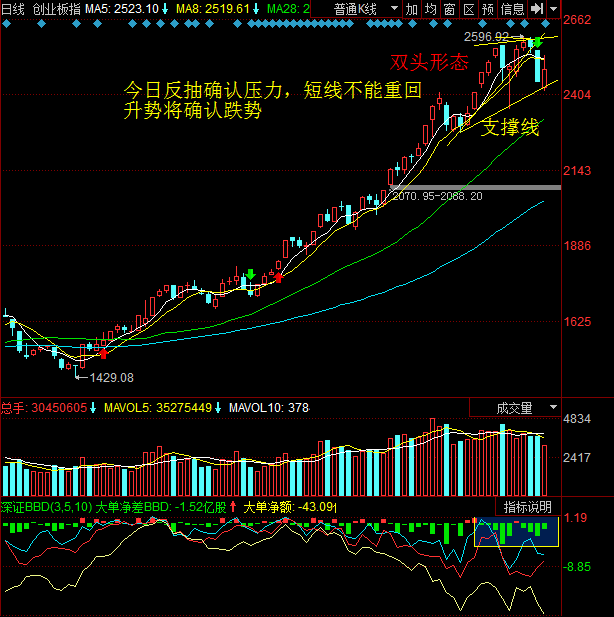Screen dimensions: 614x617
Task: Click the 2070.95-2088.20 gap range label
Action: 438,196
